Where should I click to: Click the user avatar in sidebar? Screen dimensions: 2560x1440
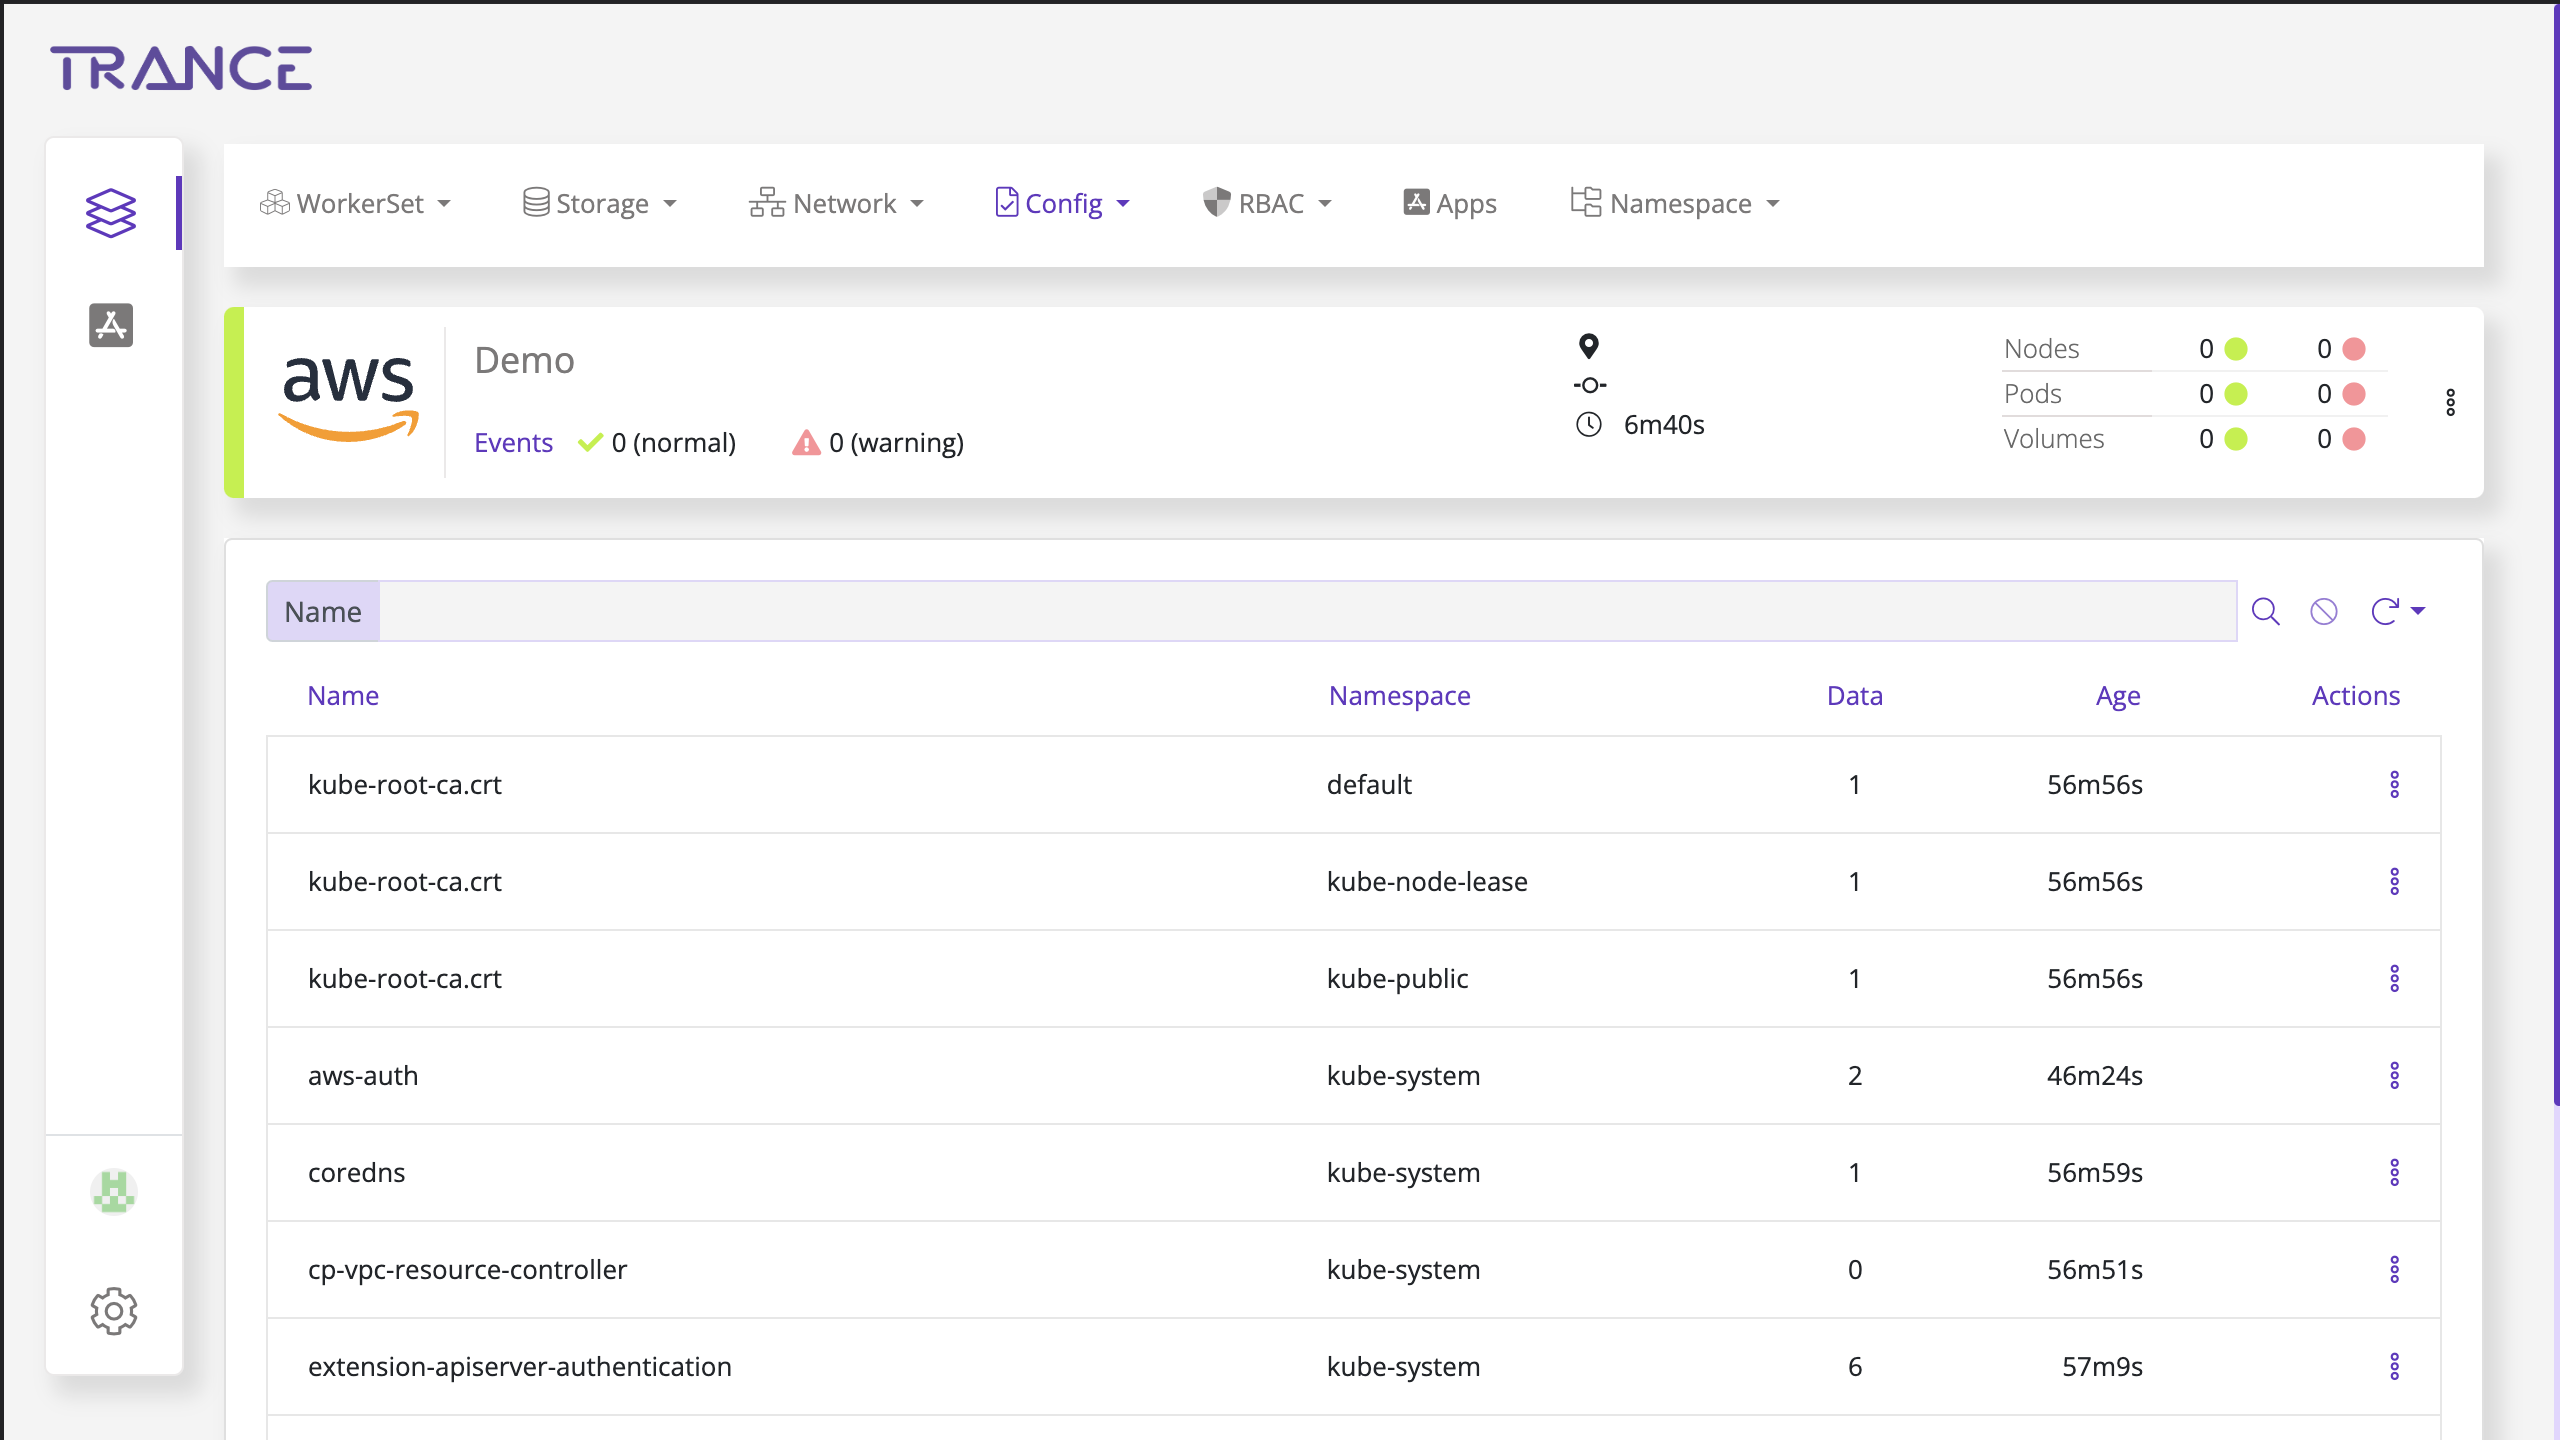point(113,1192)
